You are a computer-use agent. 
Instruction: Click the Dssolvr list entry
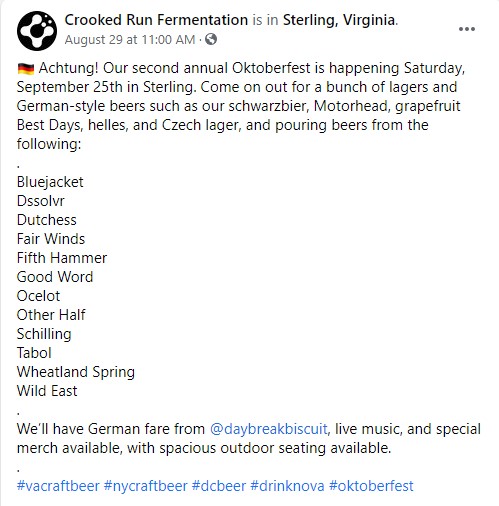coord(41,201)
